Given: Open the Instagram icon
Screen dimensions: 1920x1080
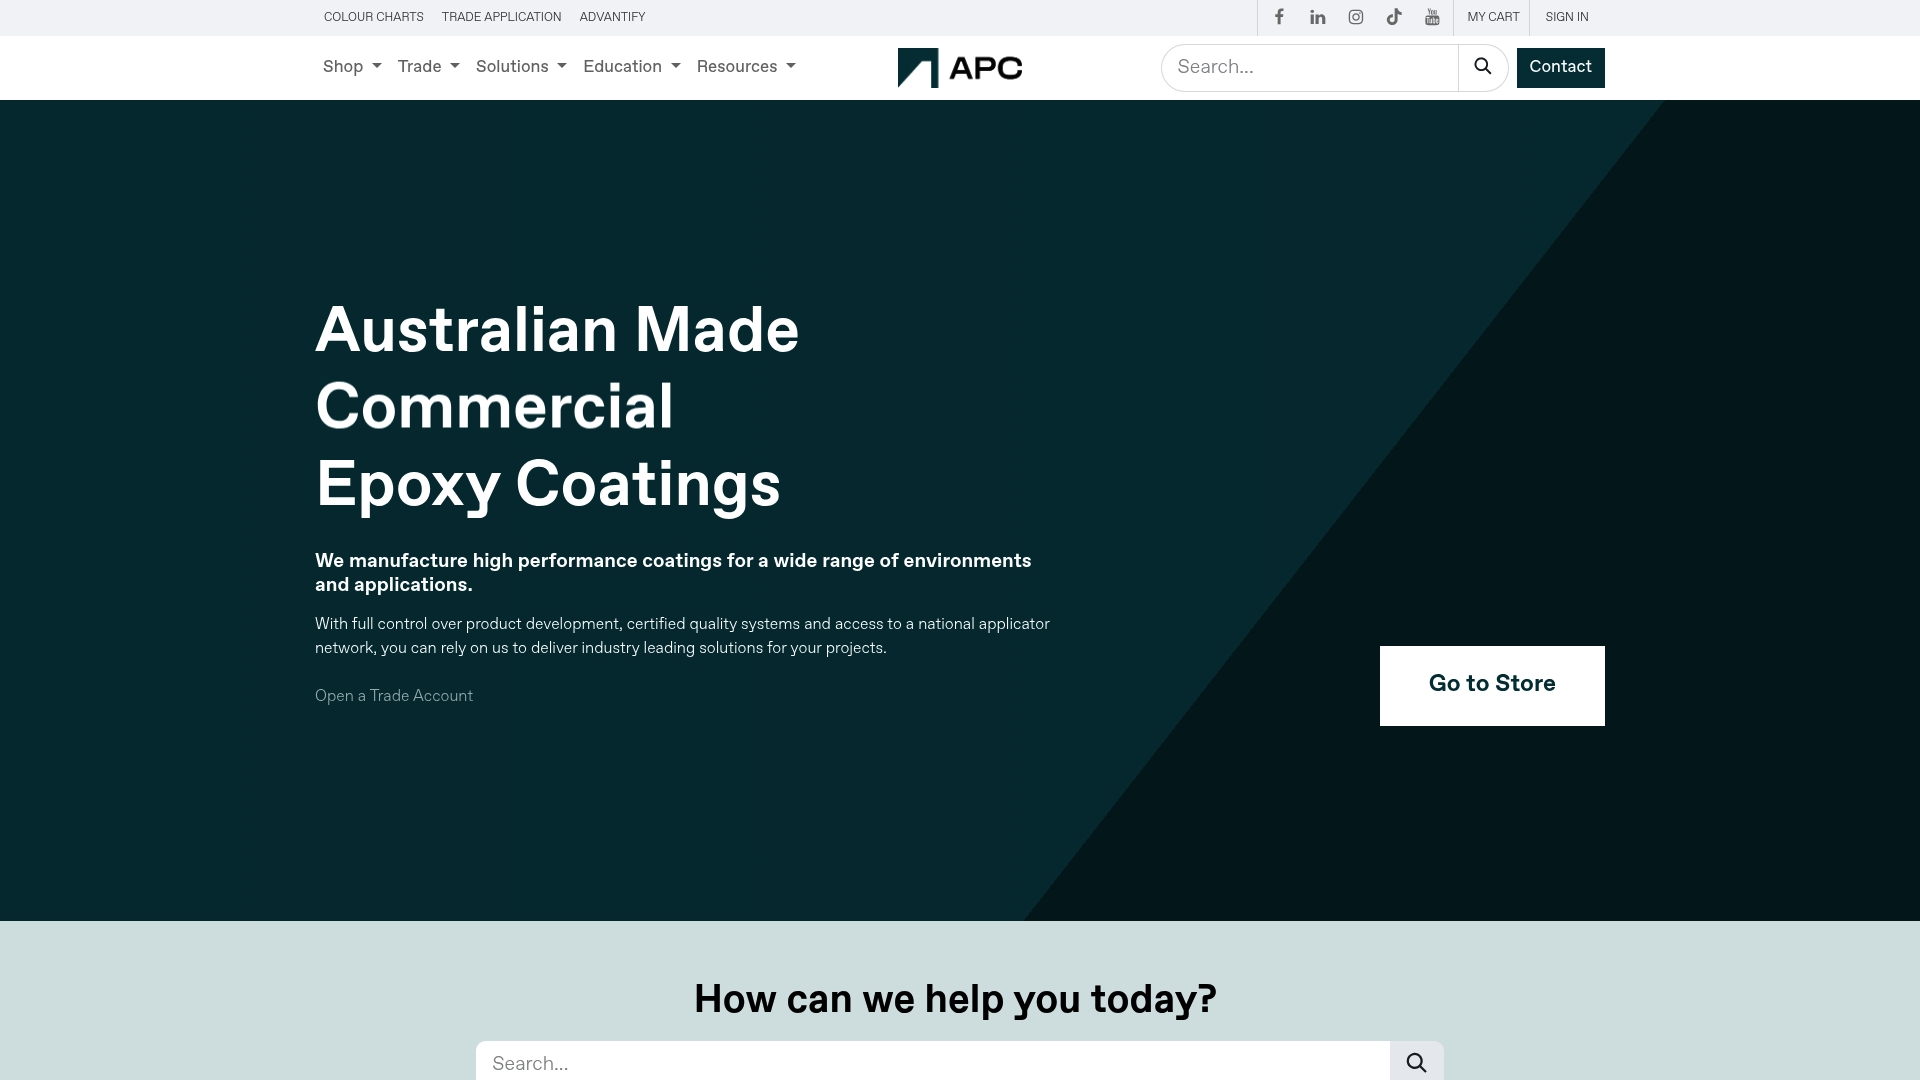Looking at the screenshot, I should click(x=1355, y=17).
